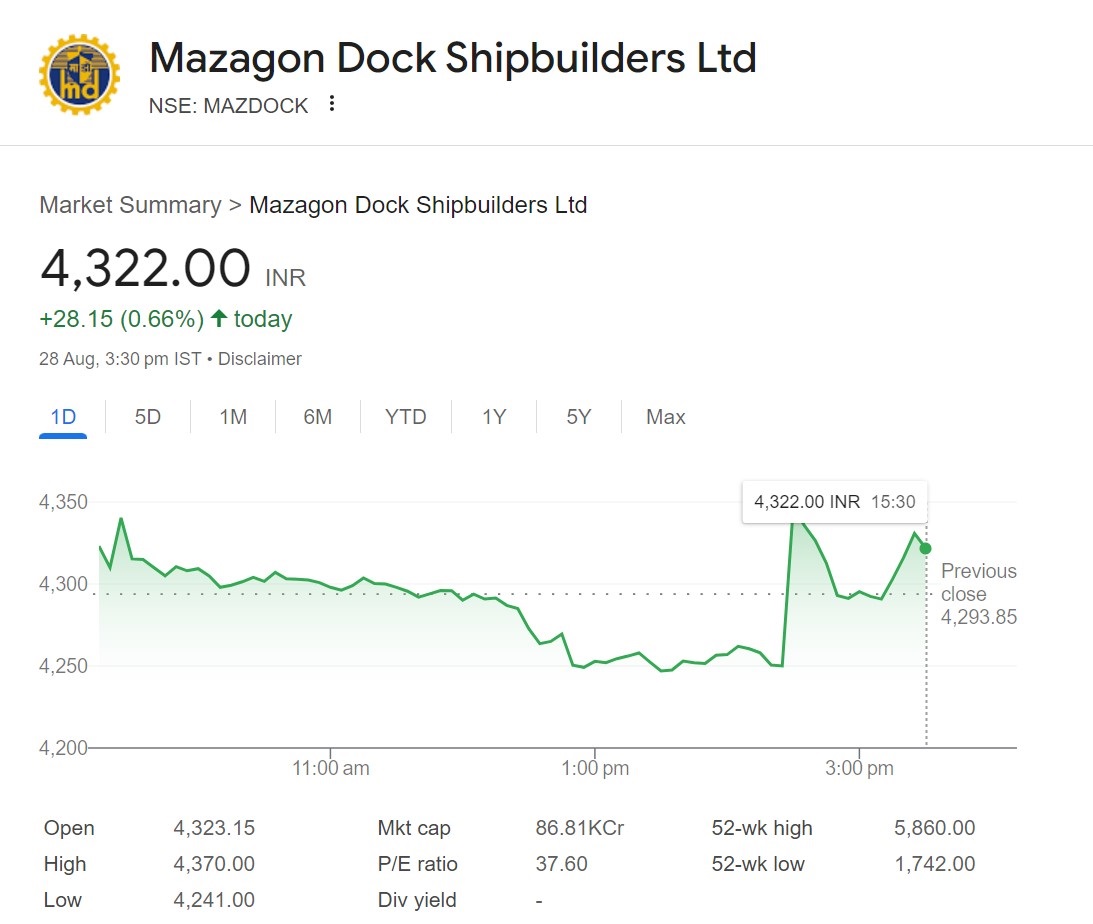The width and height of the screenshot is (1093, 924).
Task: Switch to the 1M chart view
Action: (231, 417)
